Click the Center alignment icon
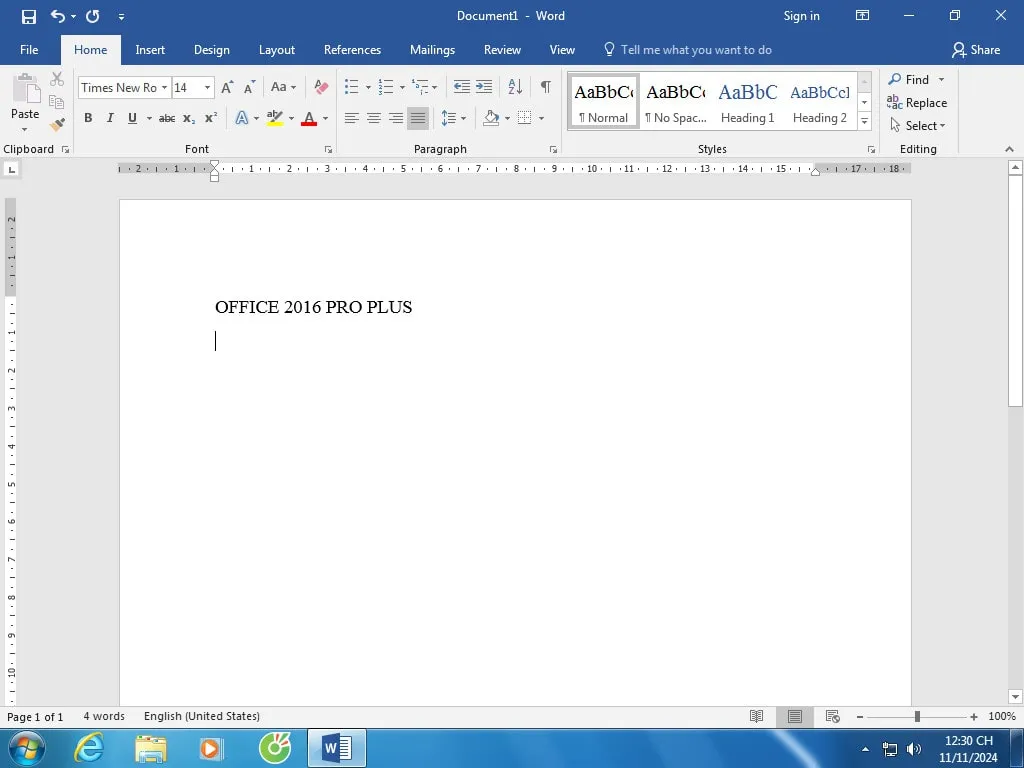 click(x=374, y=118)
